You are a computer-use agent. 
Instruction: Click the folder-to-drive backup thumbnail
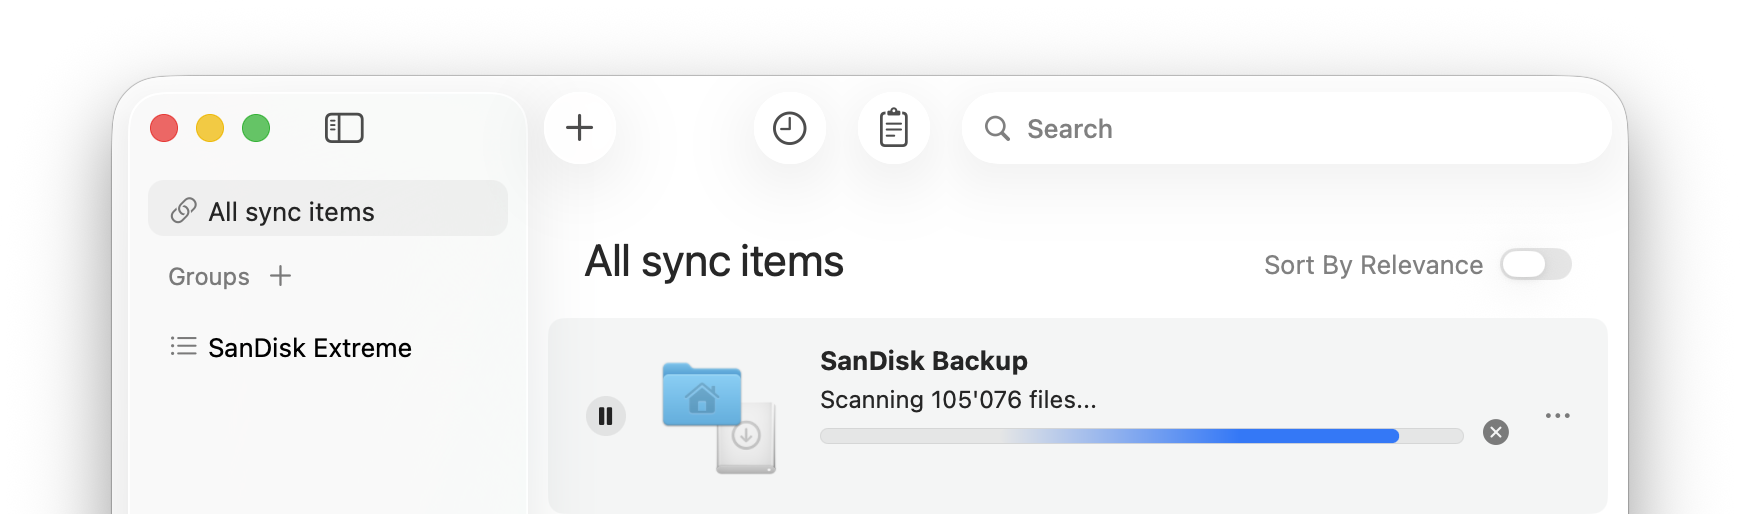[718, 416]
